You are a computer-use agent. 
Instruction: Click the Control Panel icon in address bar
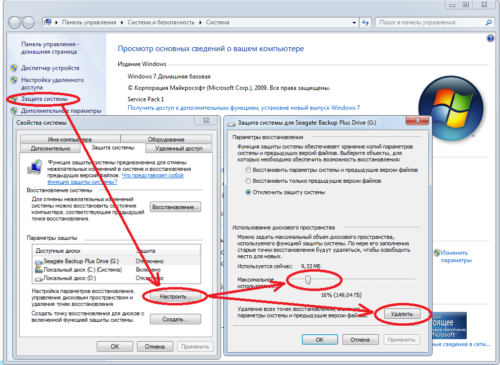48,22
